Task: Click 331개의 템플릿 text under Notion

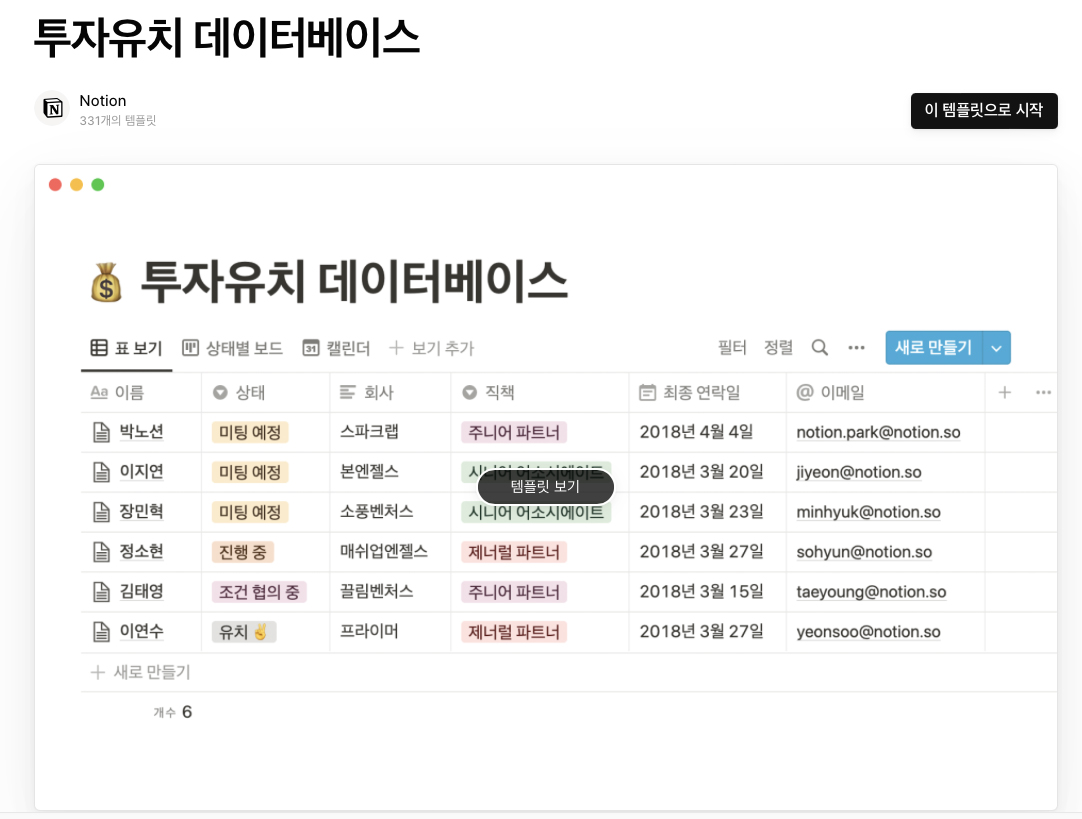Action: click(118, 121)
